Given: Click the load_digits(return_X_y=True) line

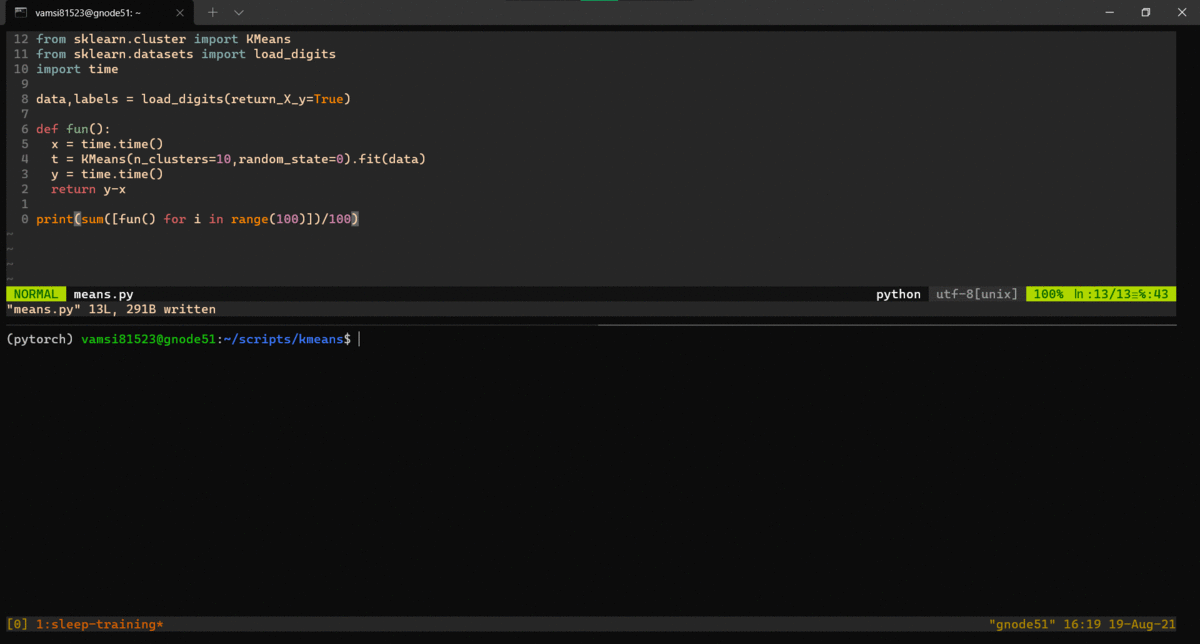Looking at the screenshot, I should [193, 99].
